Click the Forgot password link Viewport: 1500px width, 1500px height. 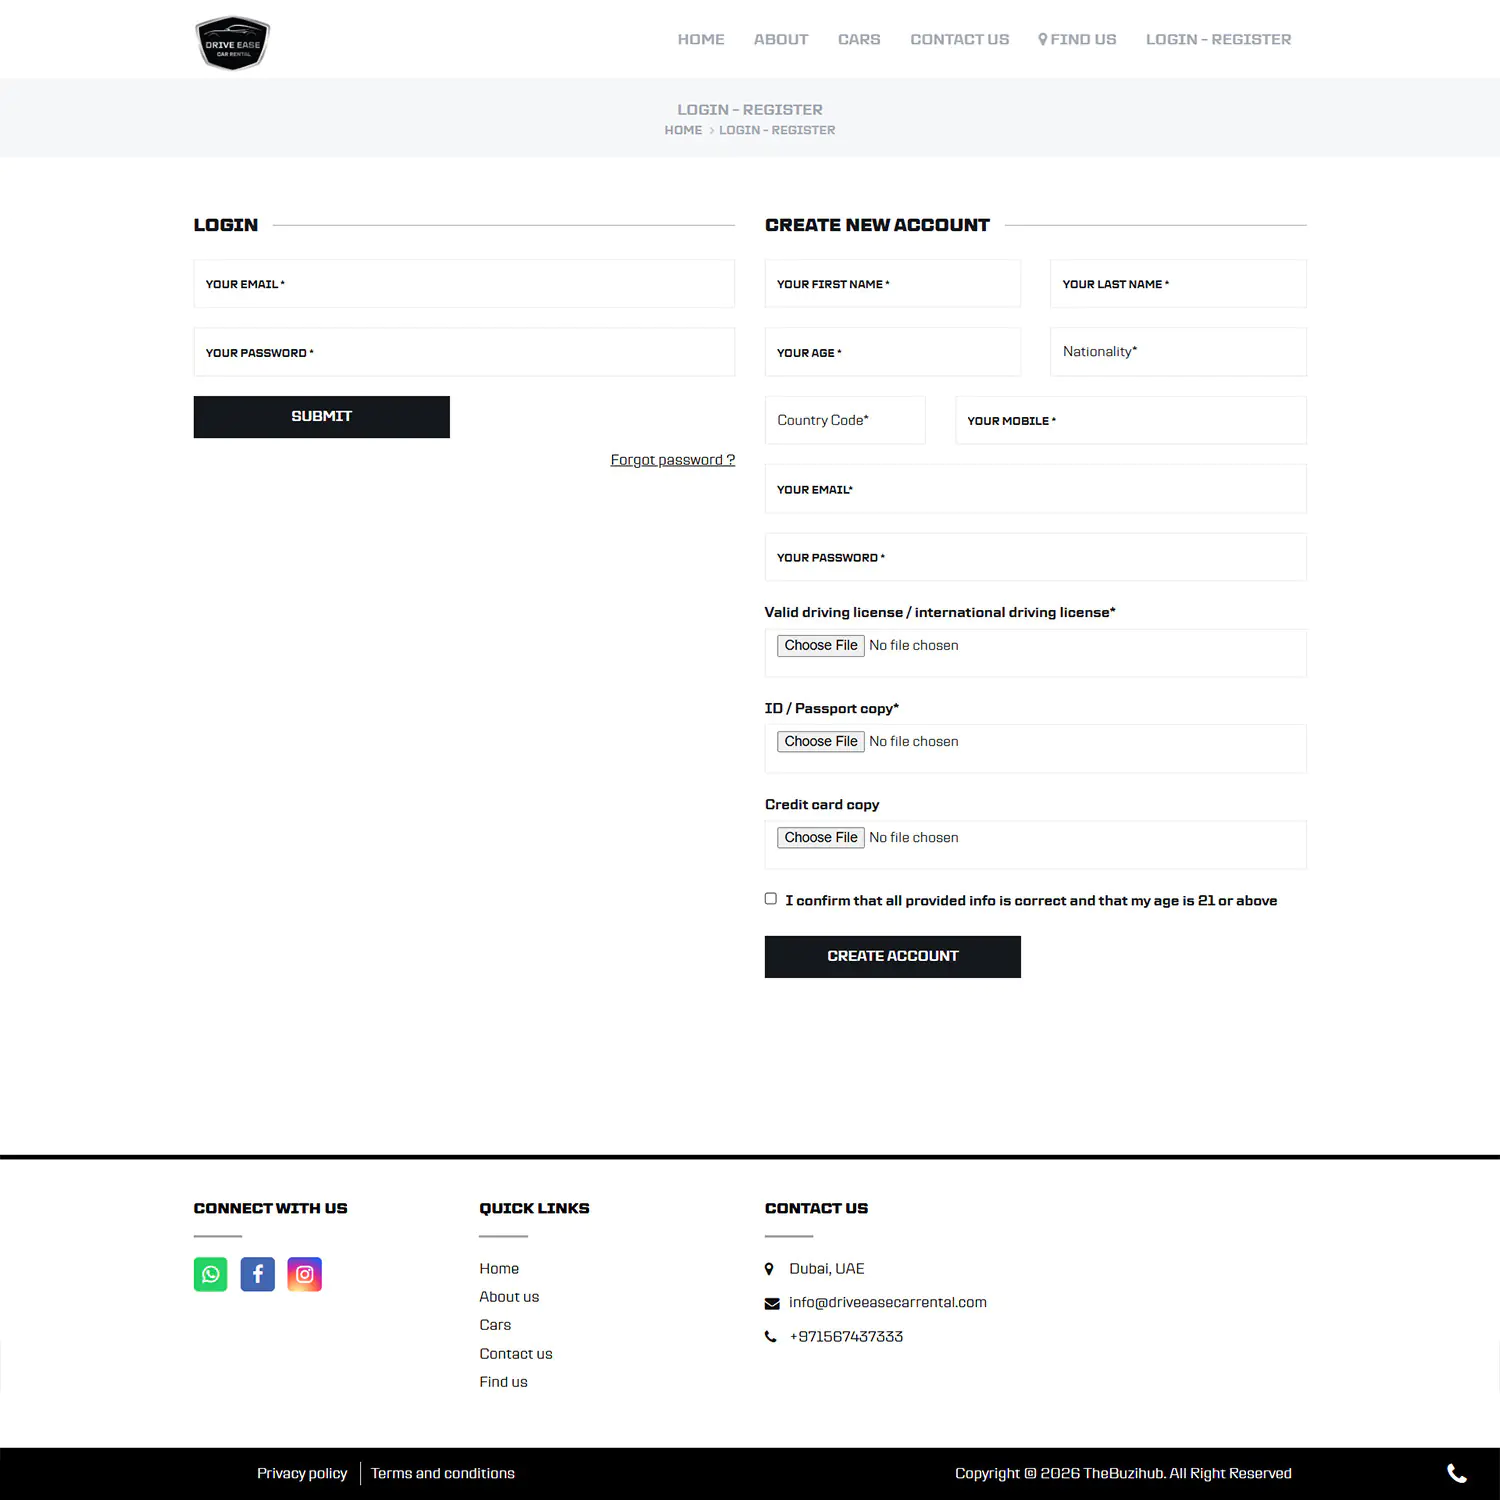pyautogui.click(x=672, y=460)
